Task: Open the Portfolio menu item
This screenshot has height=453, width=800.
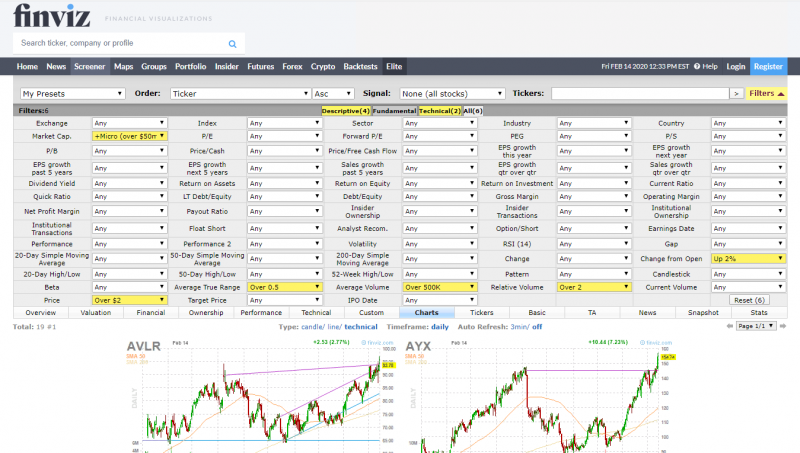Action: click(191, 66)
